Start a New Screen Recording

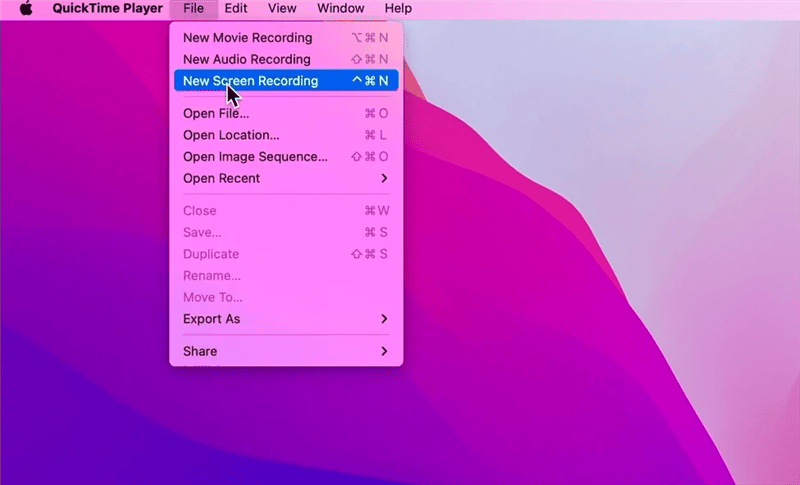[250, 81]
